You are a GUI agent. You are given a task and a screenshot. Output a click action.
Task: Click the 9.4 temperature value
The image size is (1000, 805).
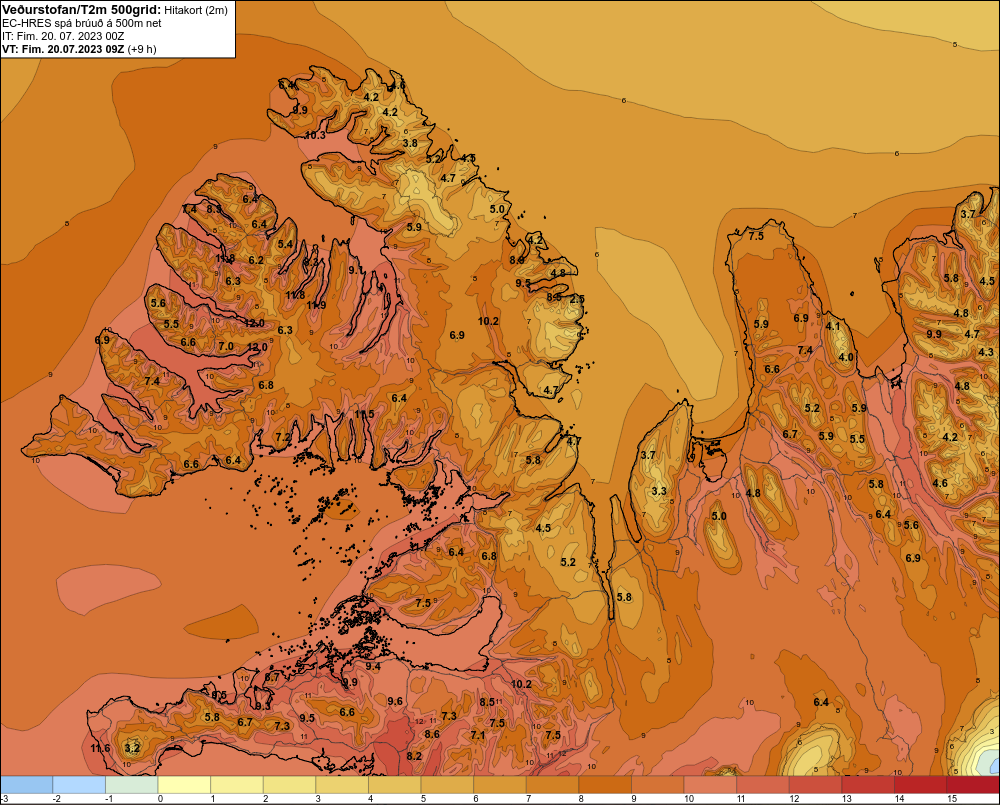point(372,667)
